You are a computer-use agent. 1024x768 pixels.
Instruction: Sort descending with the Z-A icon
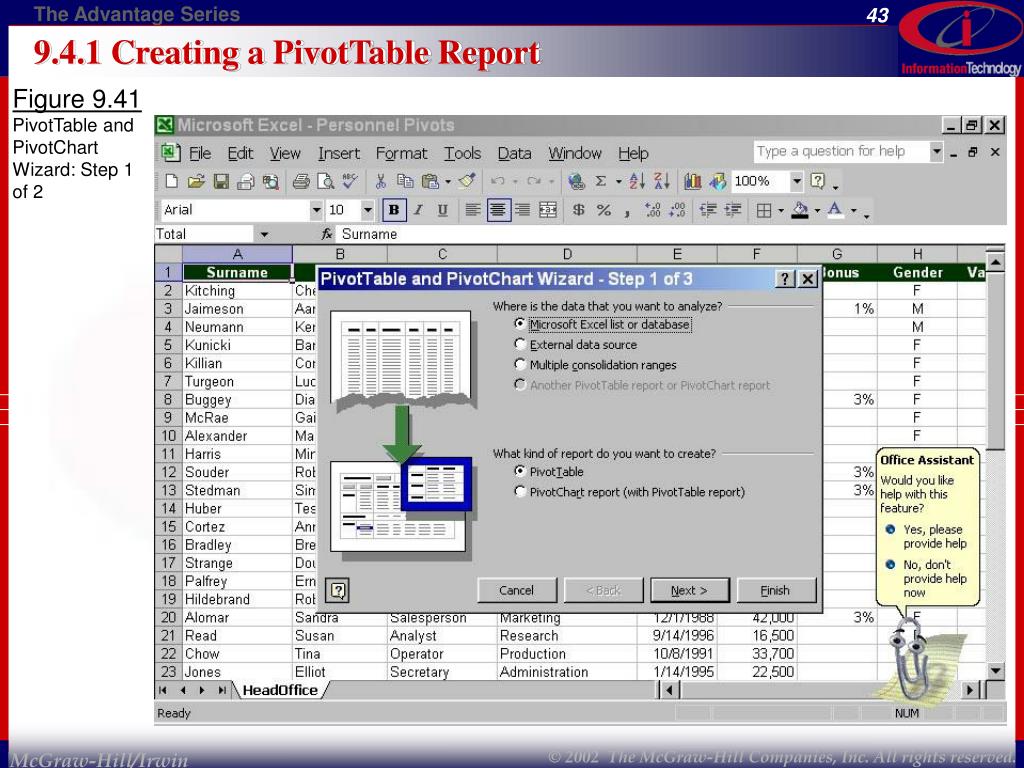click(662, 182)
